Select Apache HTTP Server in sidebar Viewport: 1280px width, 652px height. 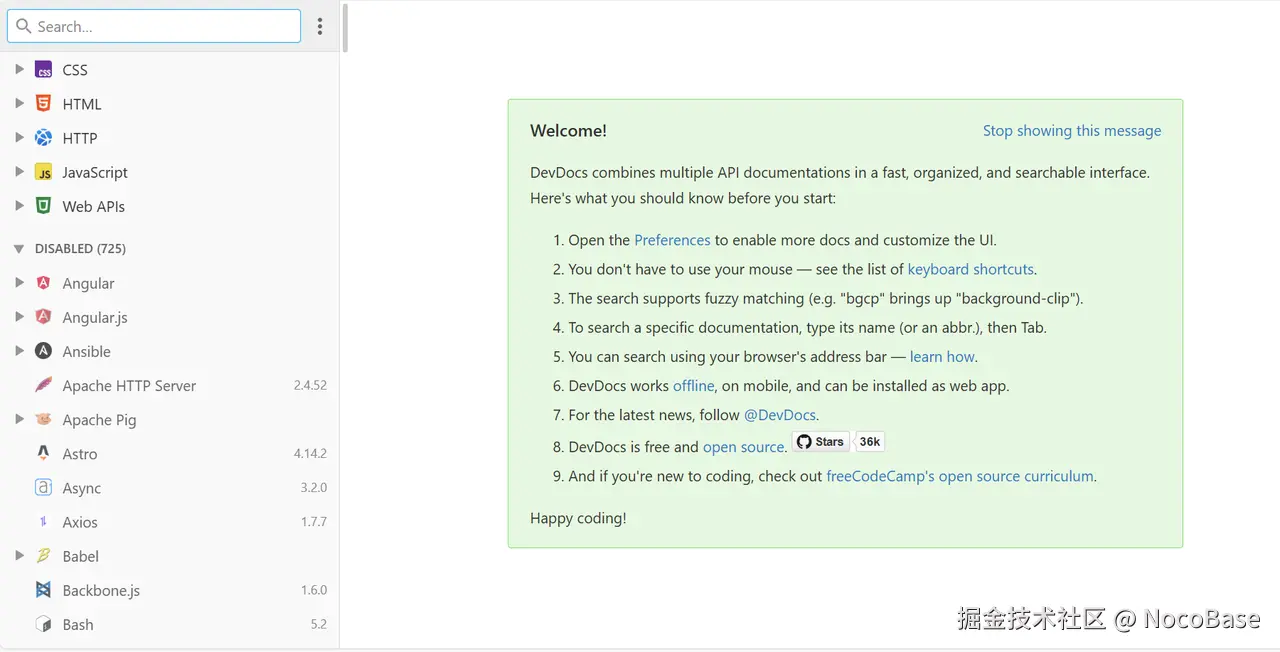128,385
